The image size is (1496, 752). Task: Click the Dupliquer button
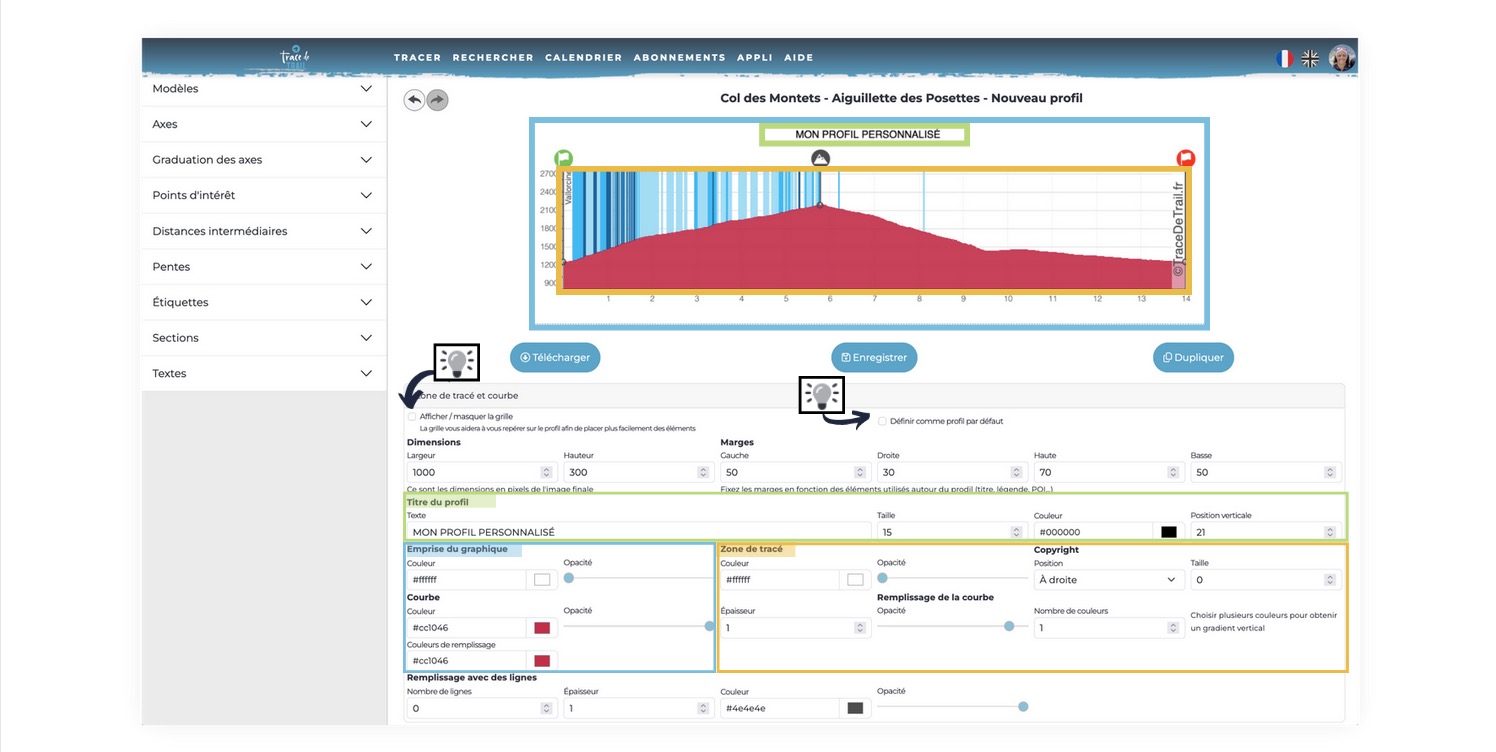[1193, 357]
